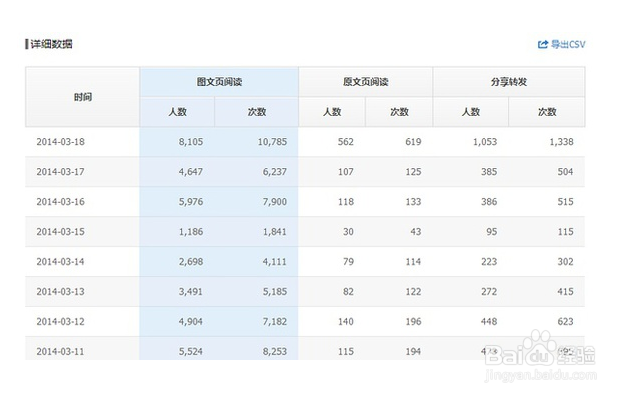The height and width of the screenshot is (397, 633).
Task: Select the 图文页阅读 column header
Action: pos(219,82)
